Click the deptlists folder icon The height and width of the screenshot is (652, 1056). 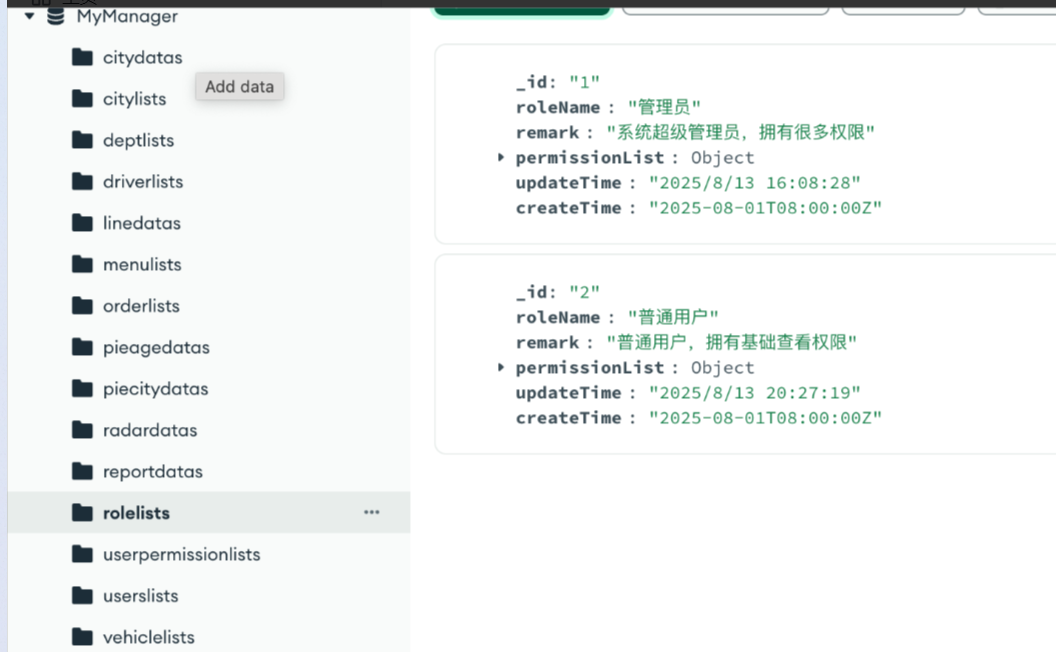pyautogui.click(x=82, y=140)
